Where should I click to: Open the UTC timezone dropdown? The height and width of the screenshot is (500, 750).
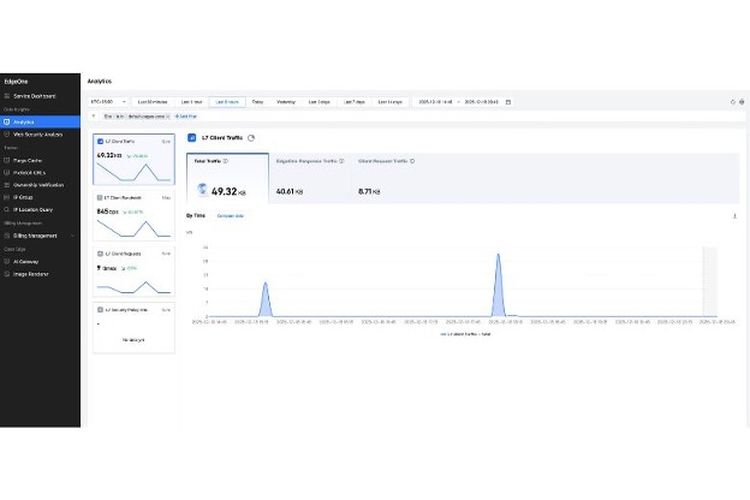point(108,102)
